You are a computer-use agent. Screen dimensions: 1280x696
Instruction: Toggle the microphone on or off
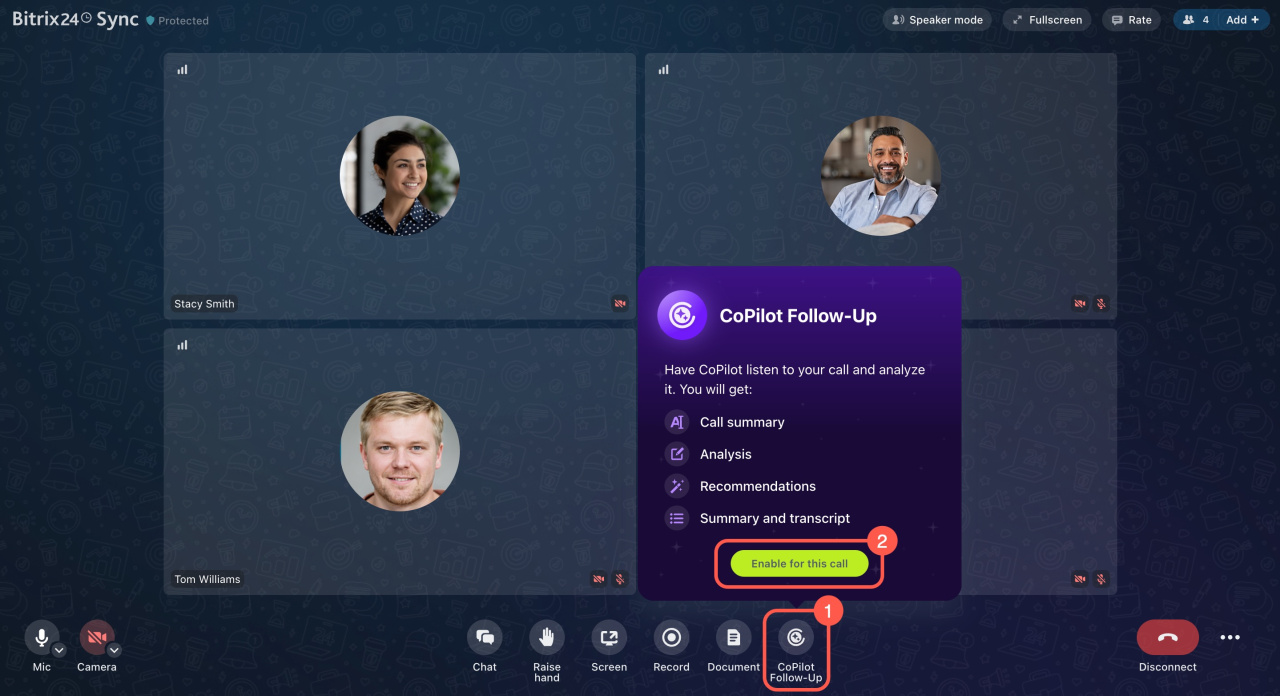point(41,636)
